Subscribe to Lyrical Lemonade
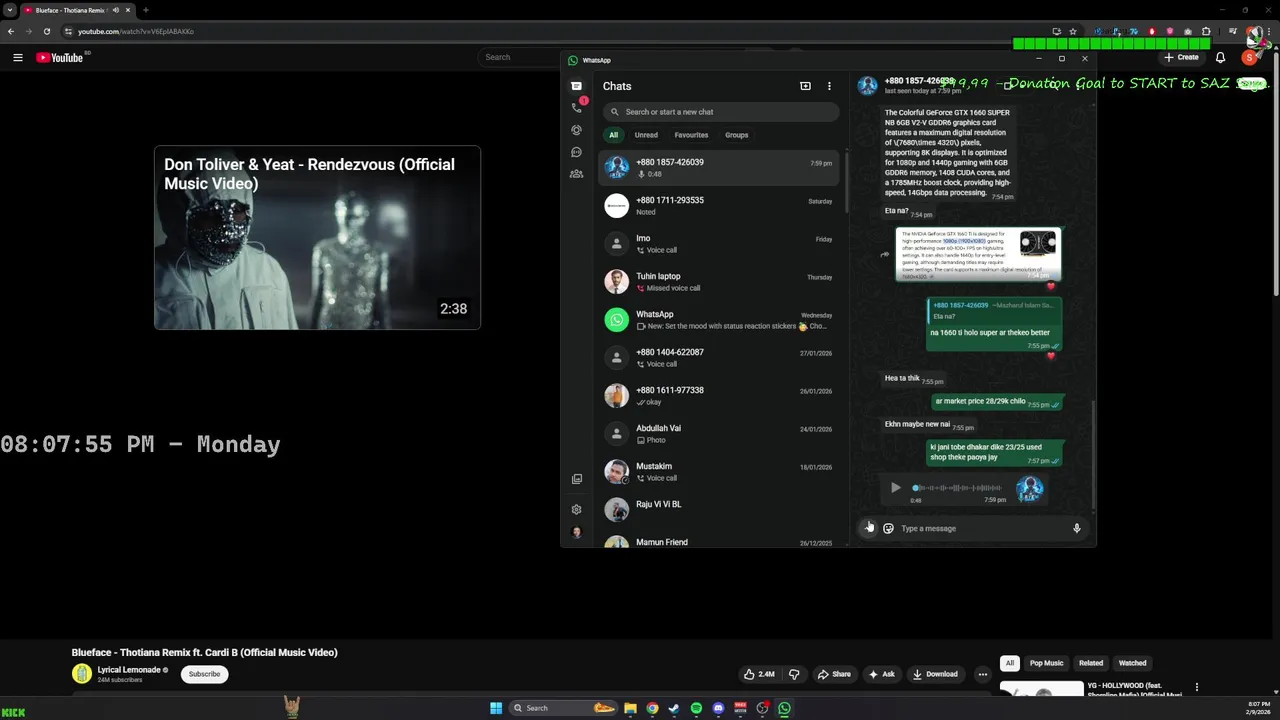Viewport: 1280px width, 720px height. (x=204, y=674)
